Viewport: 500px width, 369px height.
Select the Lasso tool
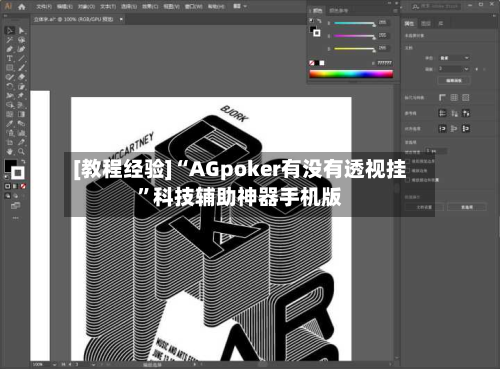21,40
